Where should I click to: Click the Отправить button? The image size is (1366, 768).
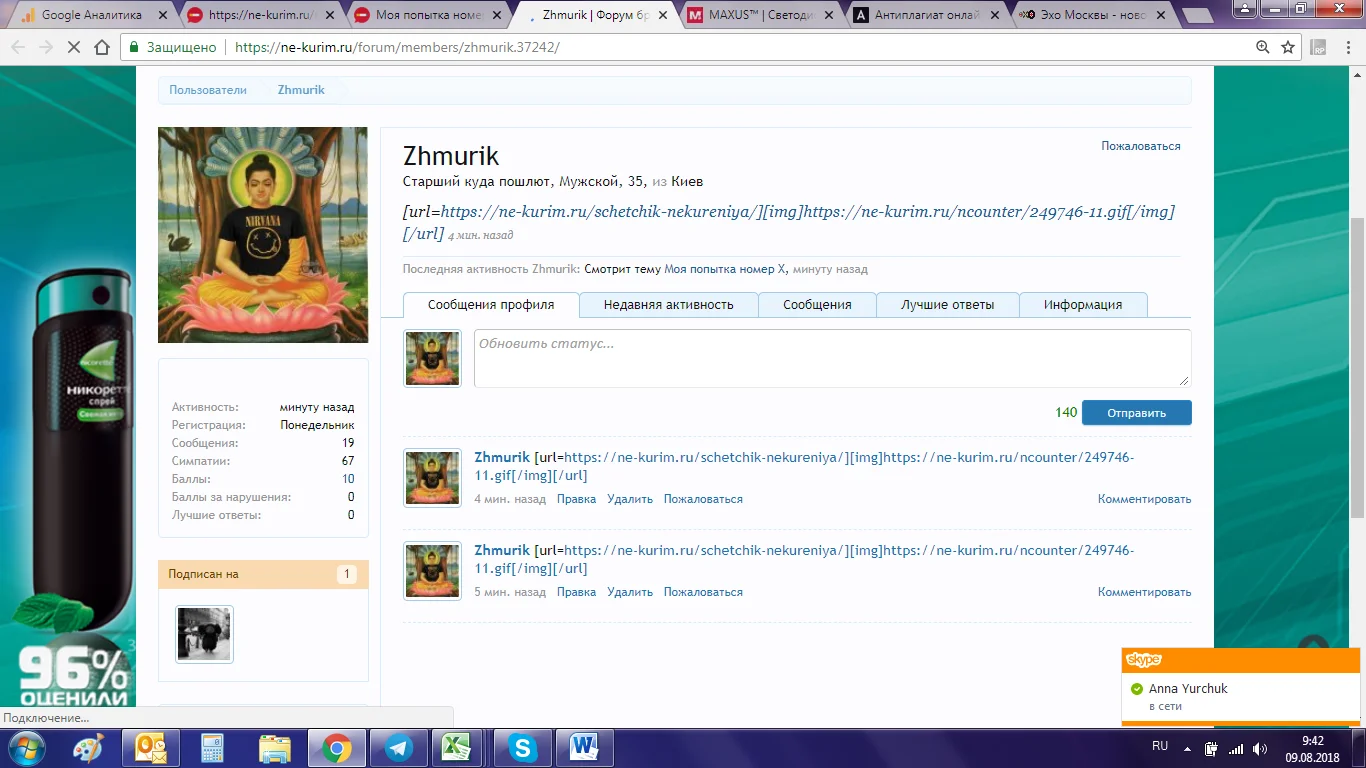coord(1136,413)
